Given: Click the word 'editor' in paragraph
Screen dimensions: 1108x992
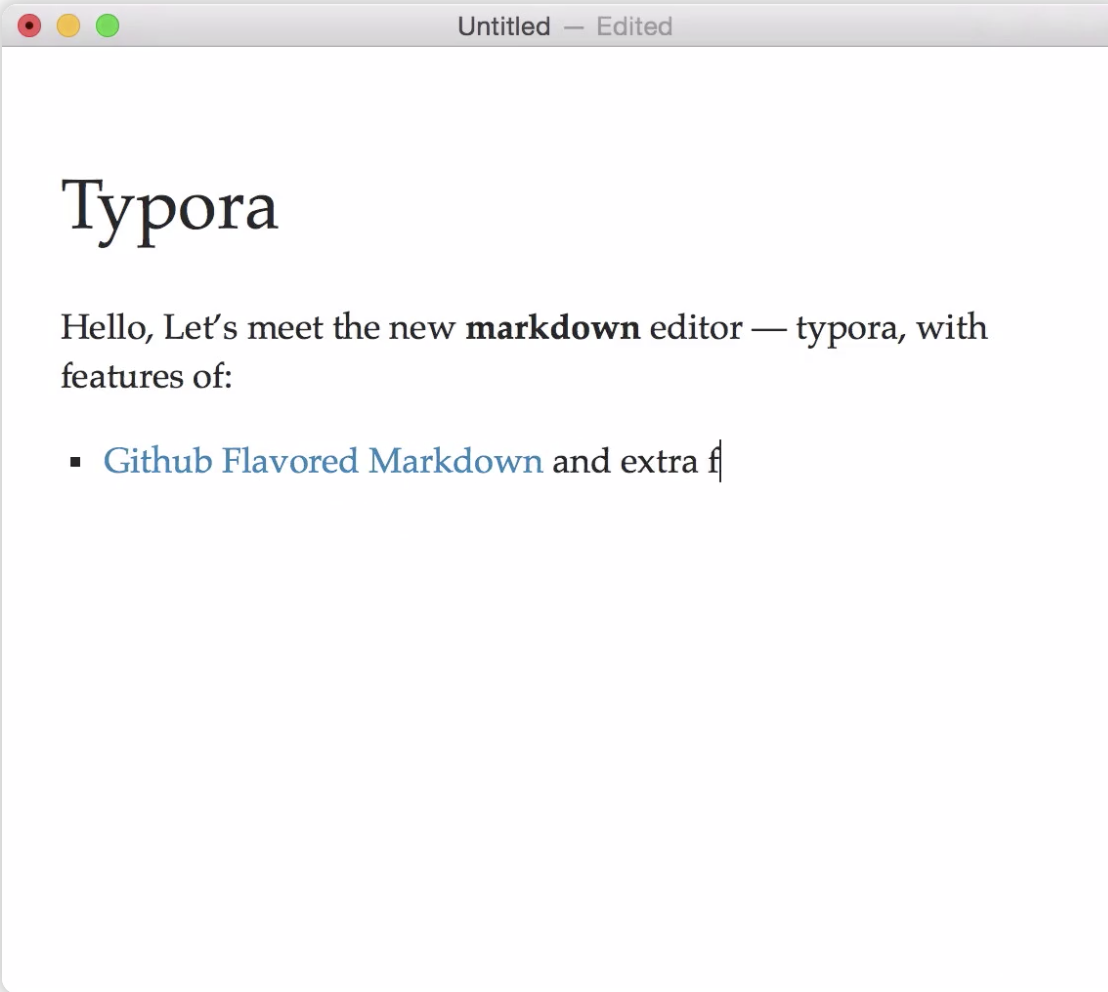Looking at the screenshot, I should click(x=696, y=328).
